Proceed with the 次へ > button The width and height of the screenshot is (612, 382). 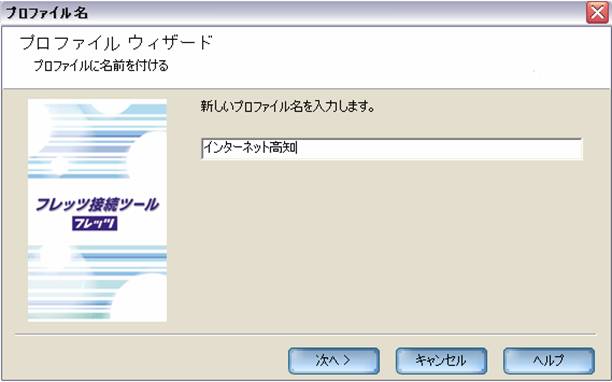(334, 361)
